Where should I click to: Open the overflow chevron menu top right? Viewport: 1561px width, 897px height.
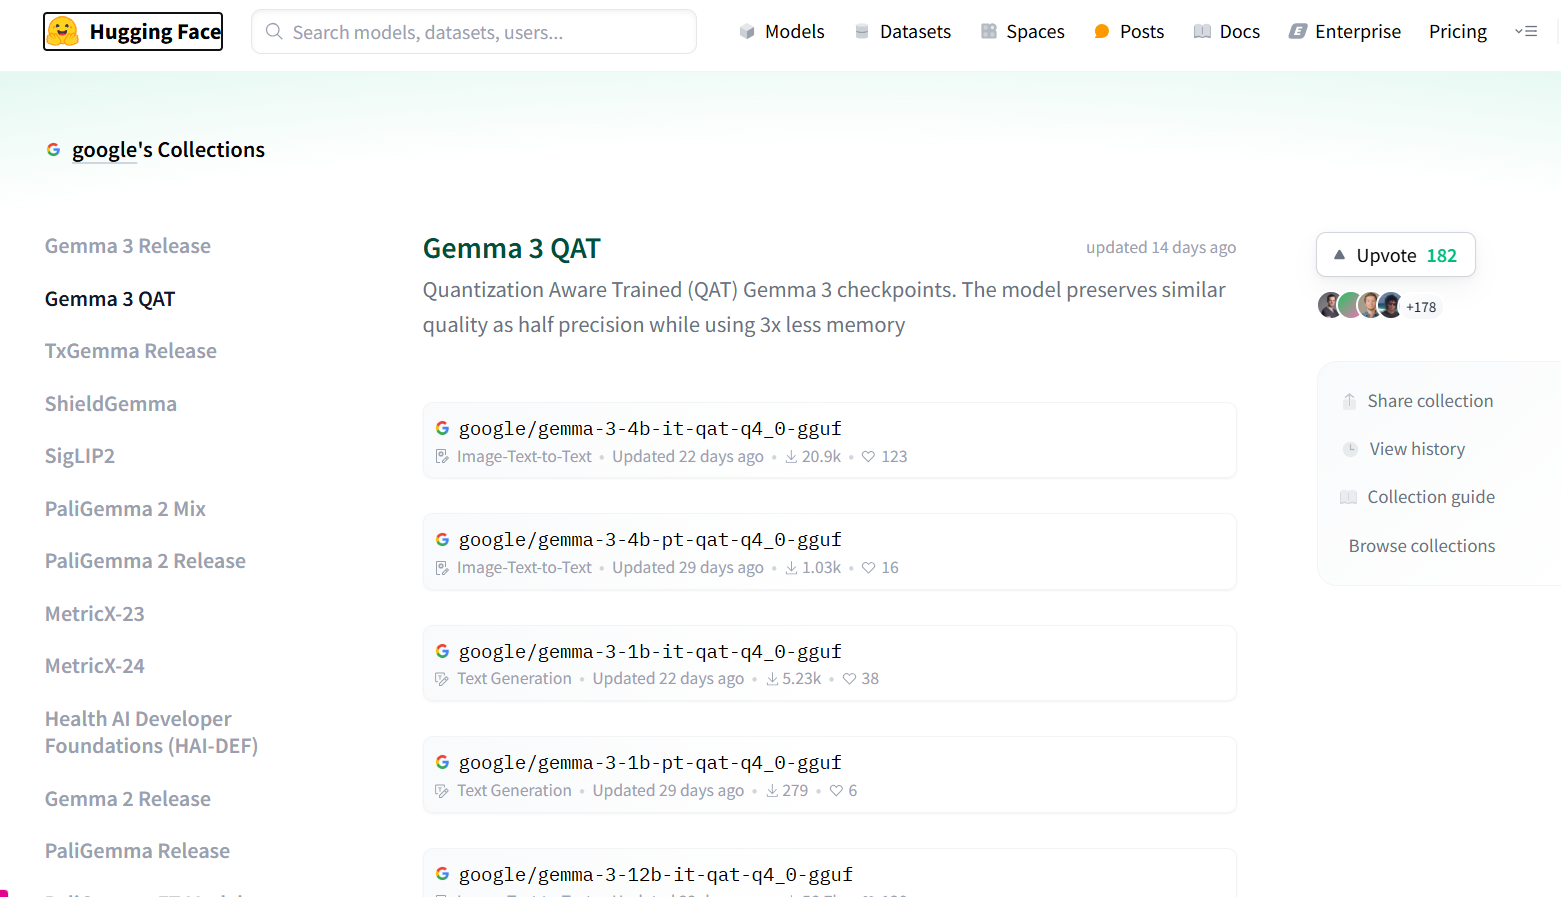click(1526, 31)
